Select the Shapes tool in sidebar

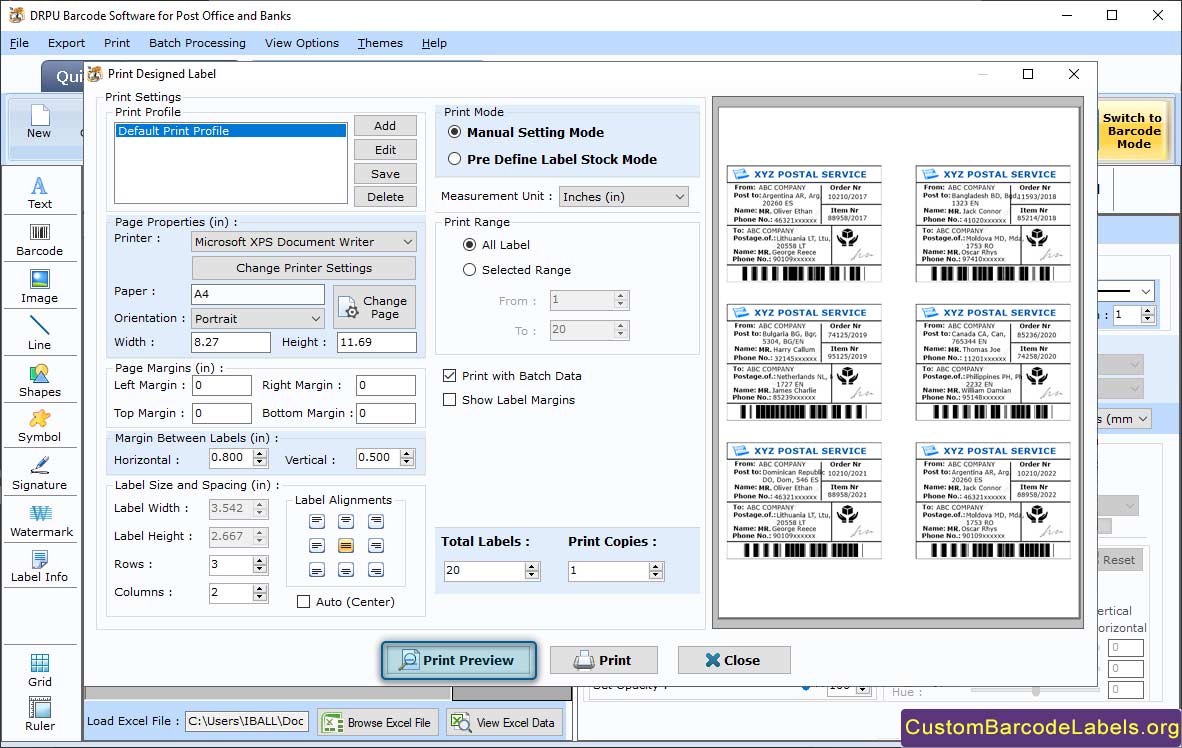tap(39, 381)
